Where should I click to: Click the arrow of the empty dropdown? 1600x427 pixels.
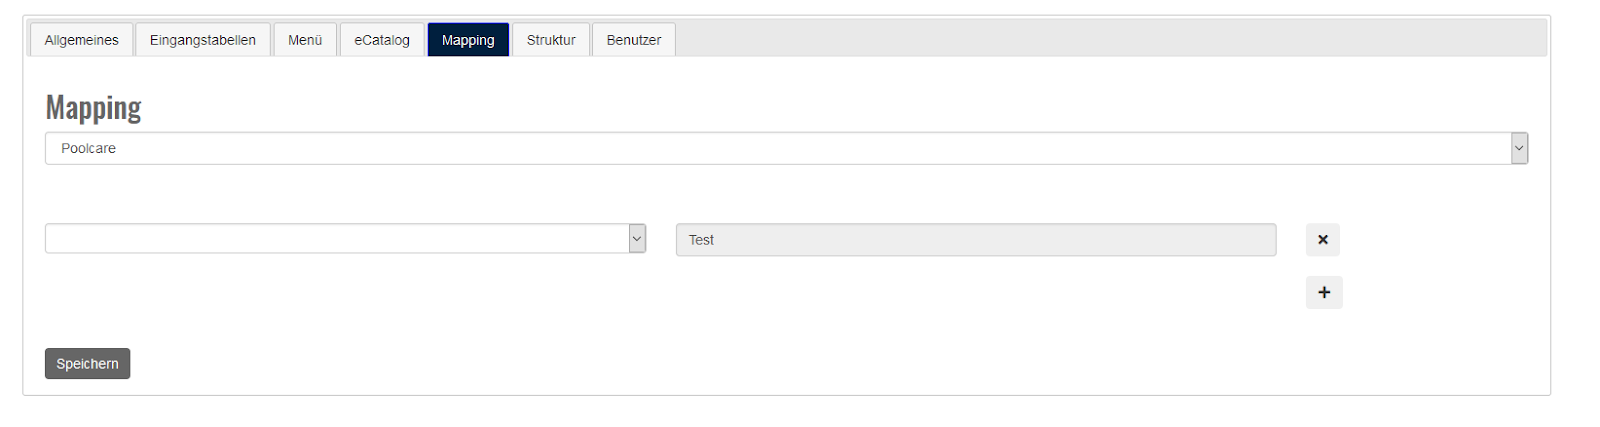(x=637, y=239)
